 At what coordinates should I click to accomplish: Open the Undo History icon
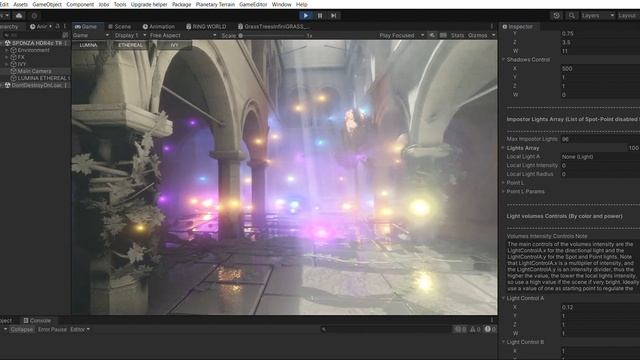[x=556, y=16]
